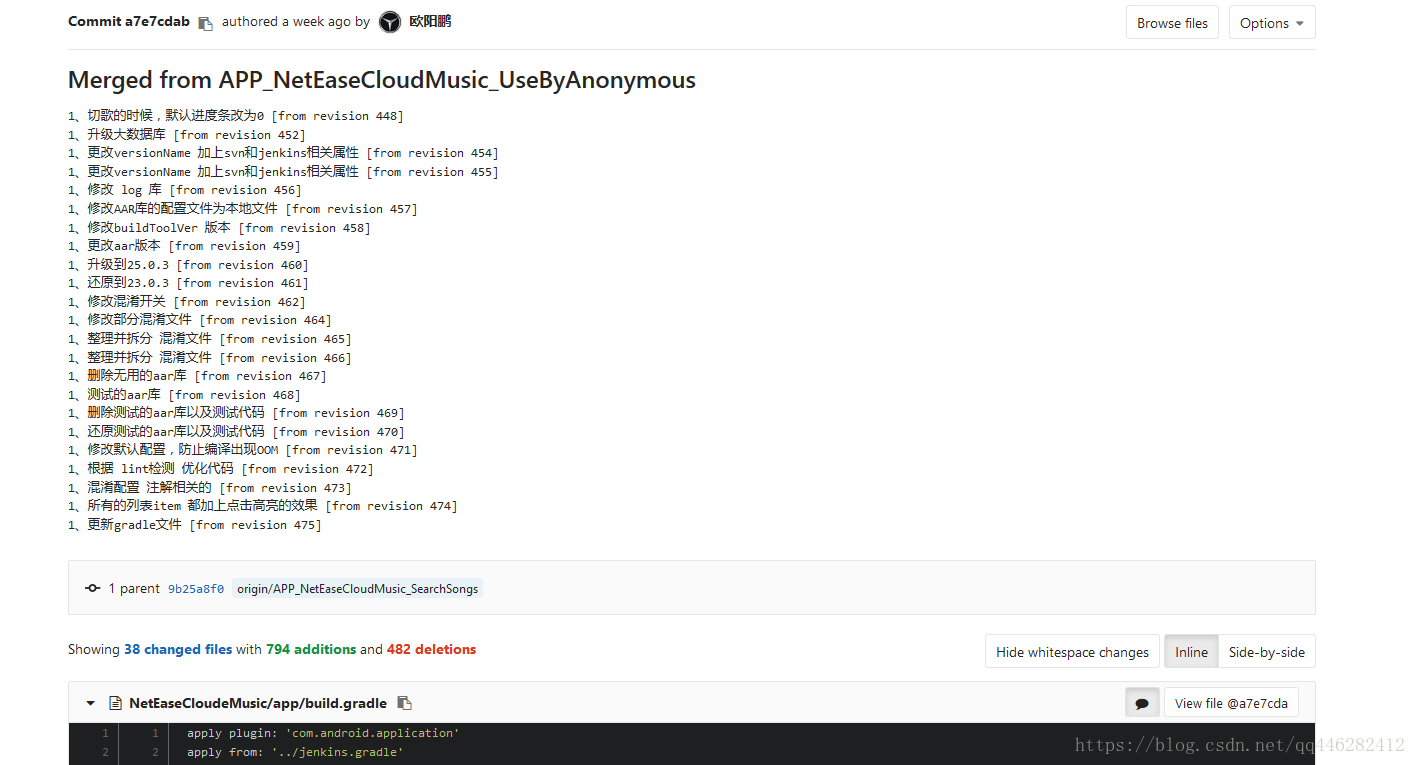Open the Options dropdown
The width and height of the screenshot is (1417, 765).
point(1271,23)
